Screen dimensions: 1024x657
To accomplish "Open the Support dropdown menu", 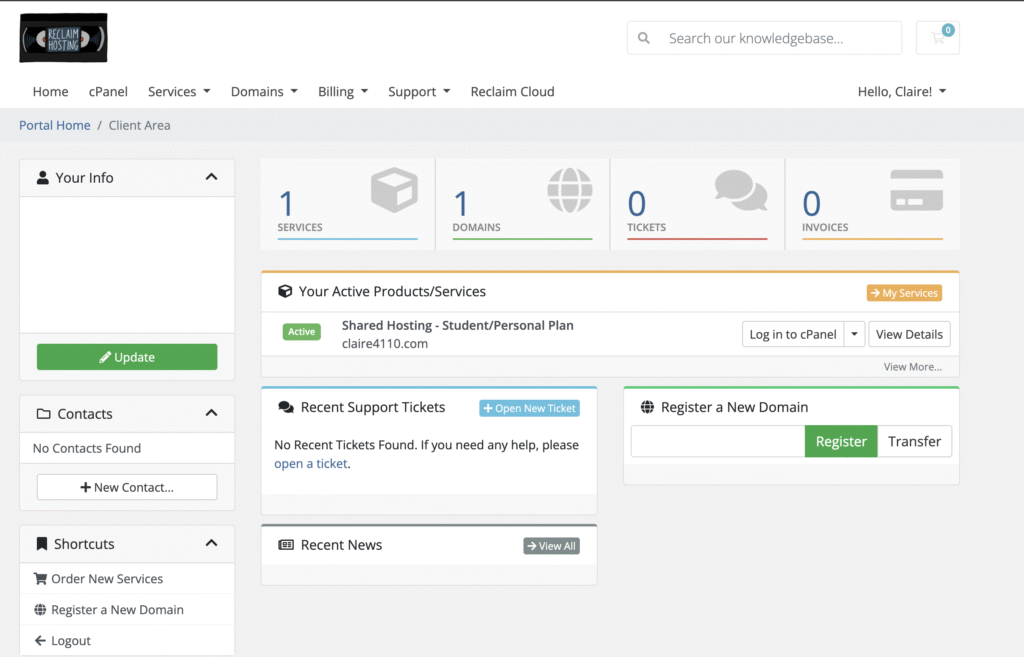I will tap(419, 91).
